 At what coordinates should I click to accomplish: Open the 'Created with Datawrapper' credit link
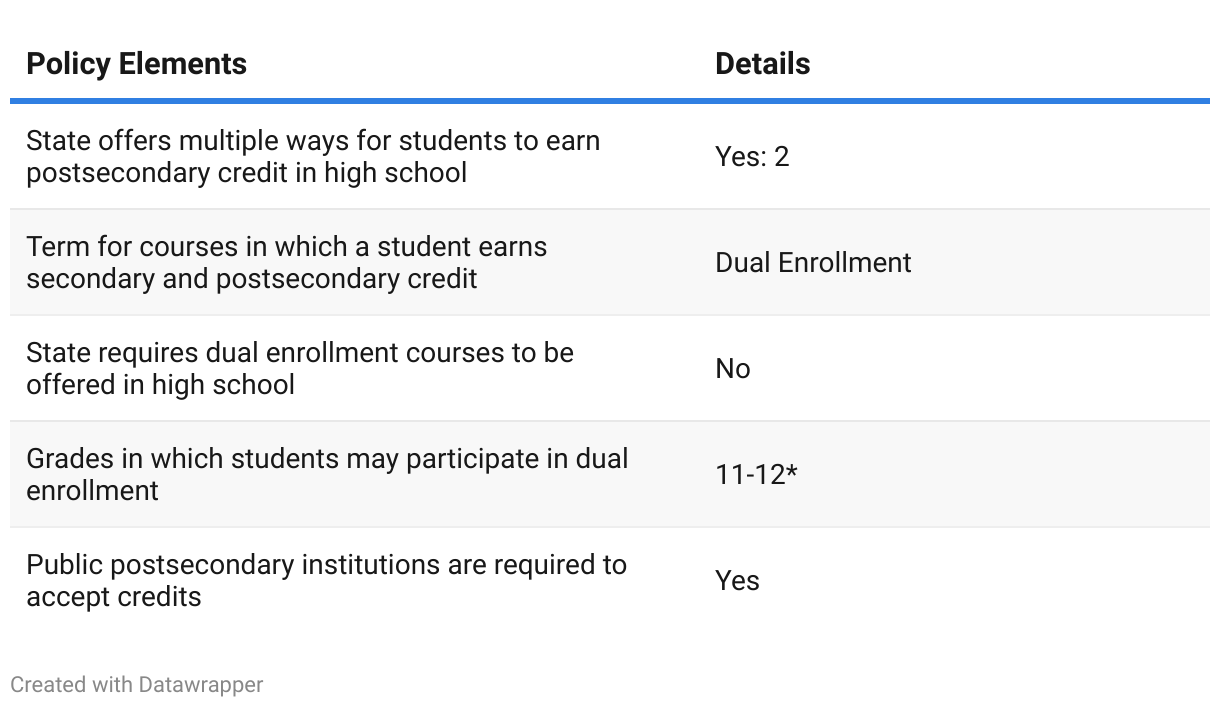click(137, 685)
